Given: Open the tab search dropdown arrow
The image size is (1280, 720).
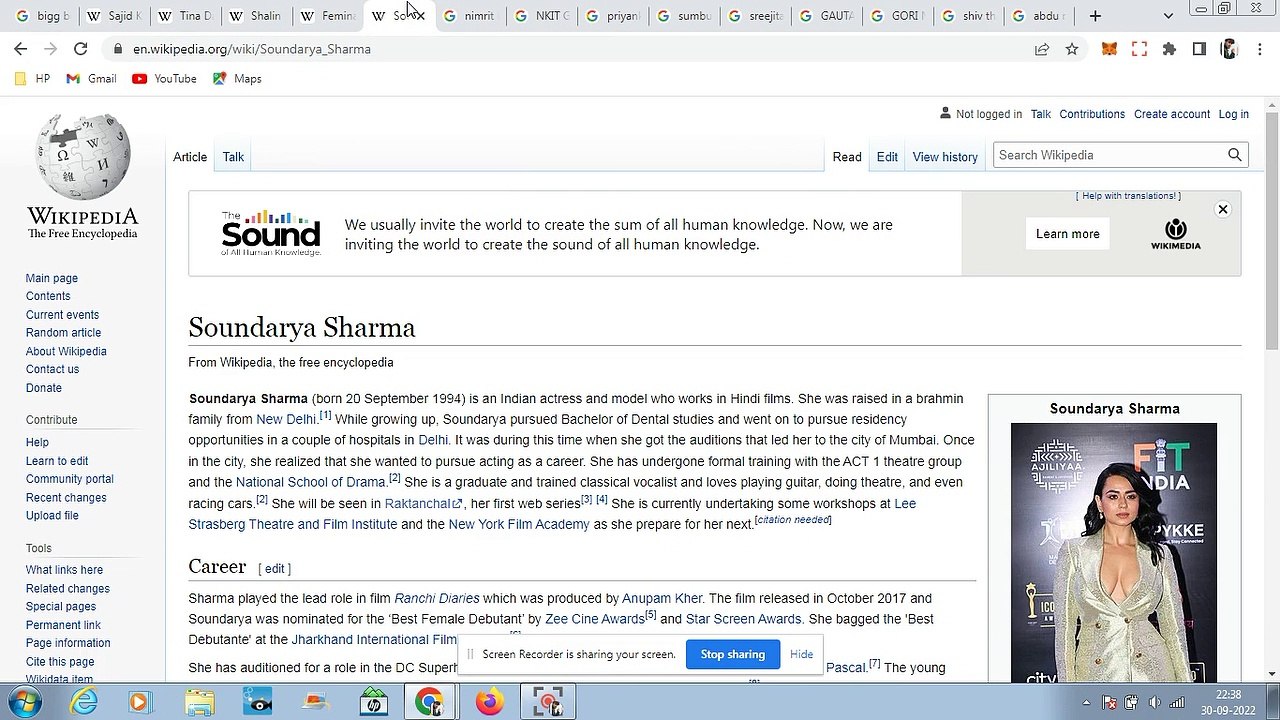Looking at the screenshot, I should [1168, 16].
